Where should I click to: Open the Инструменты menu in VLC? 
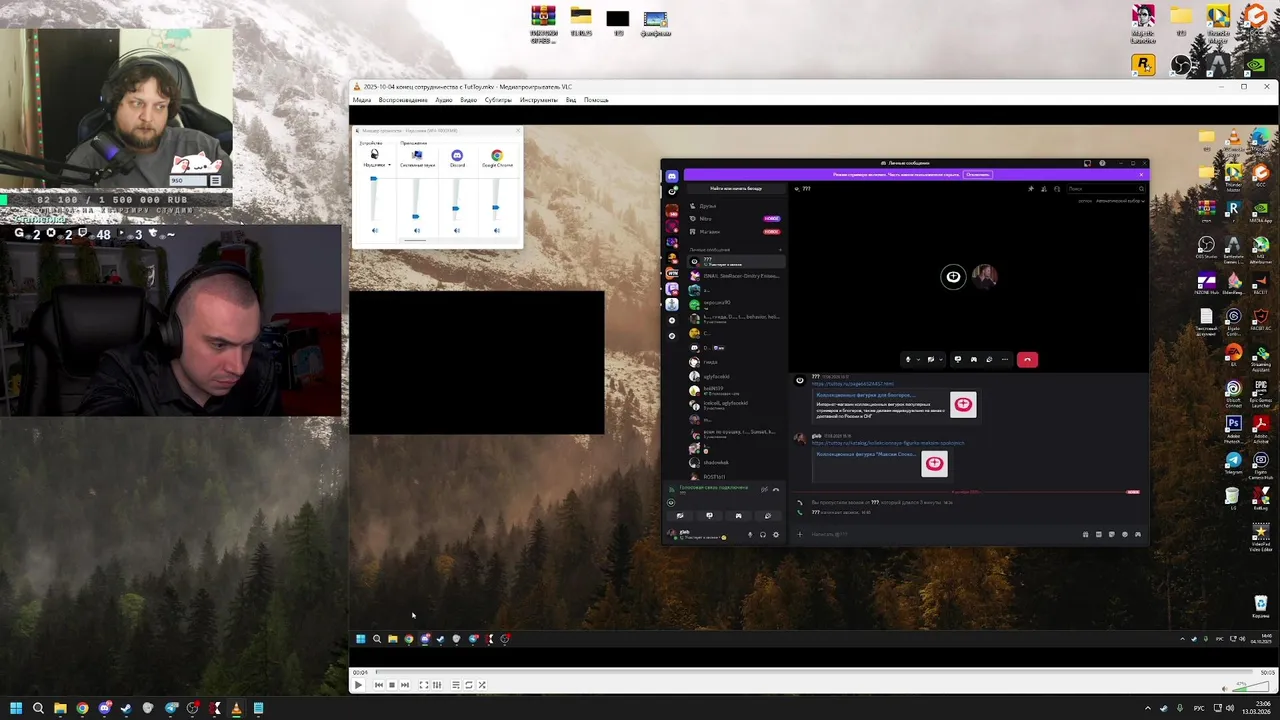pos(539,100)
